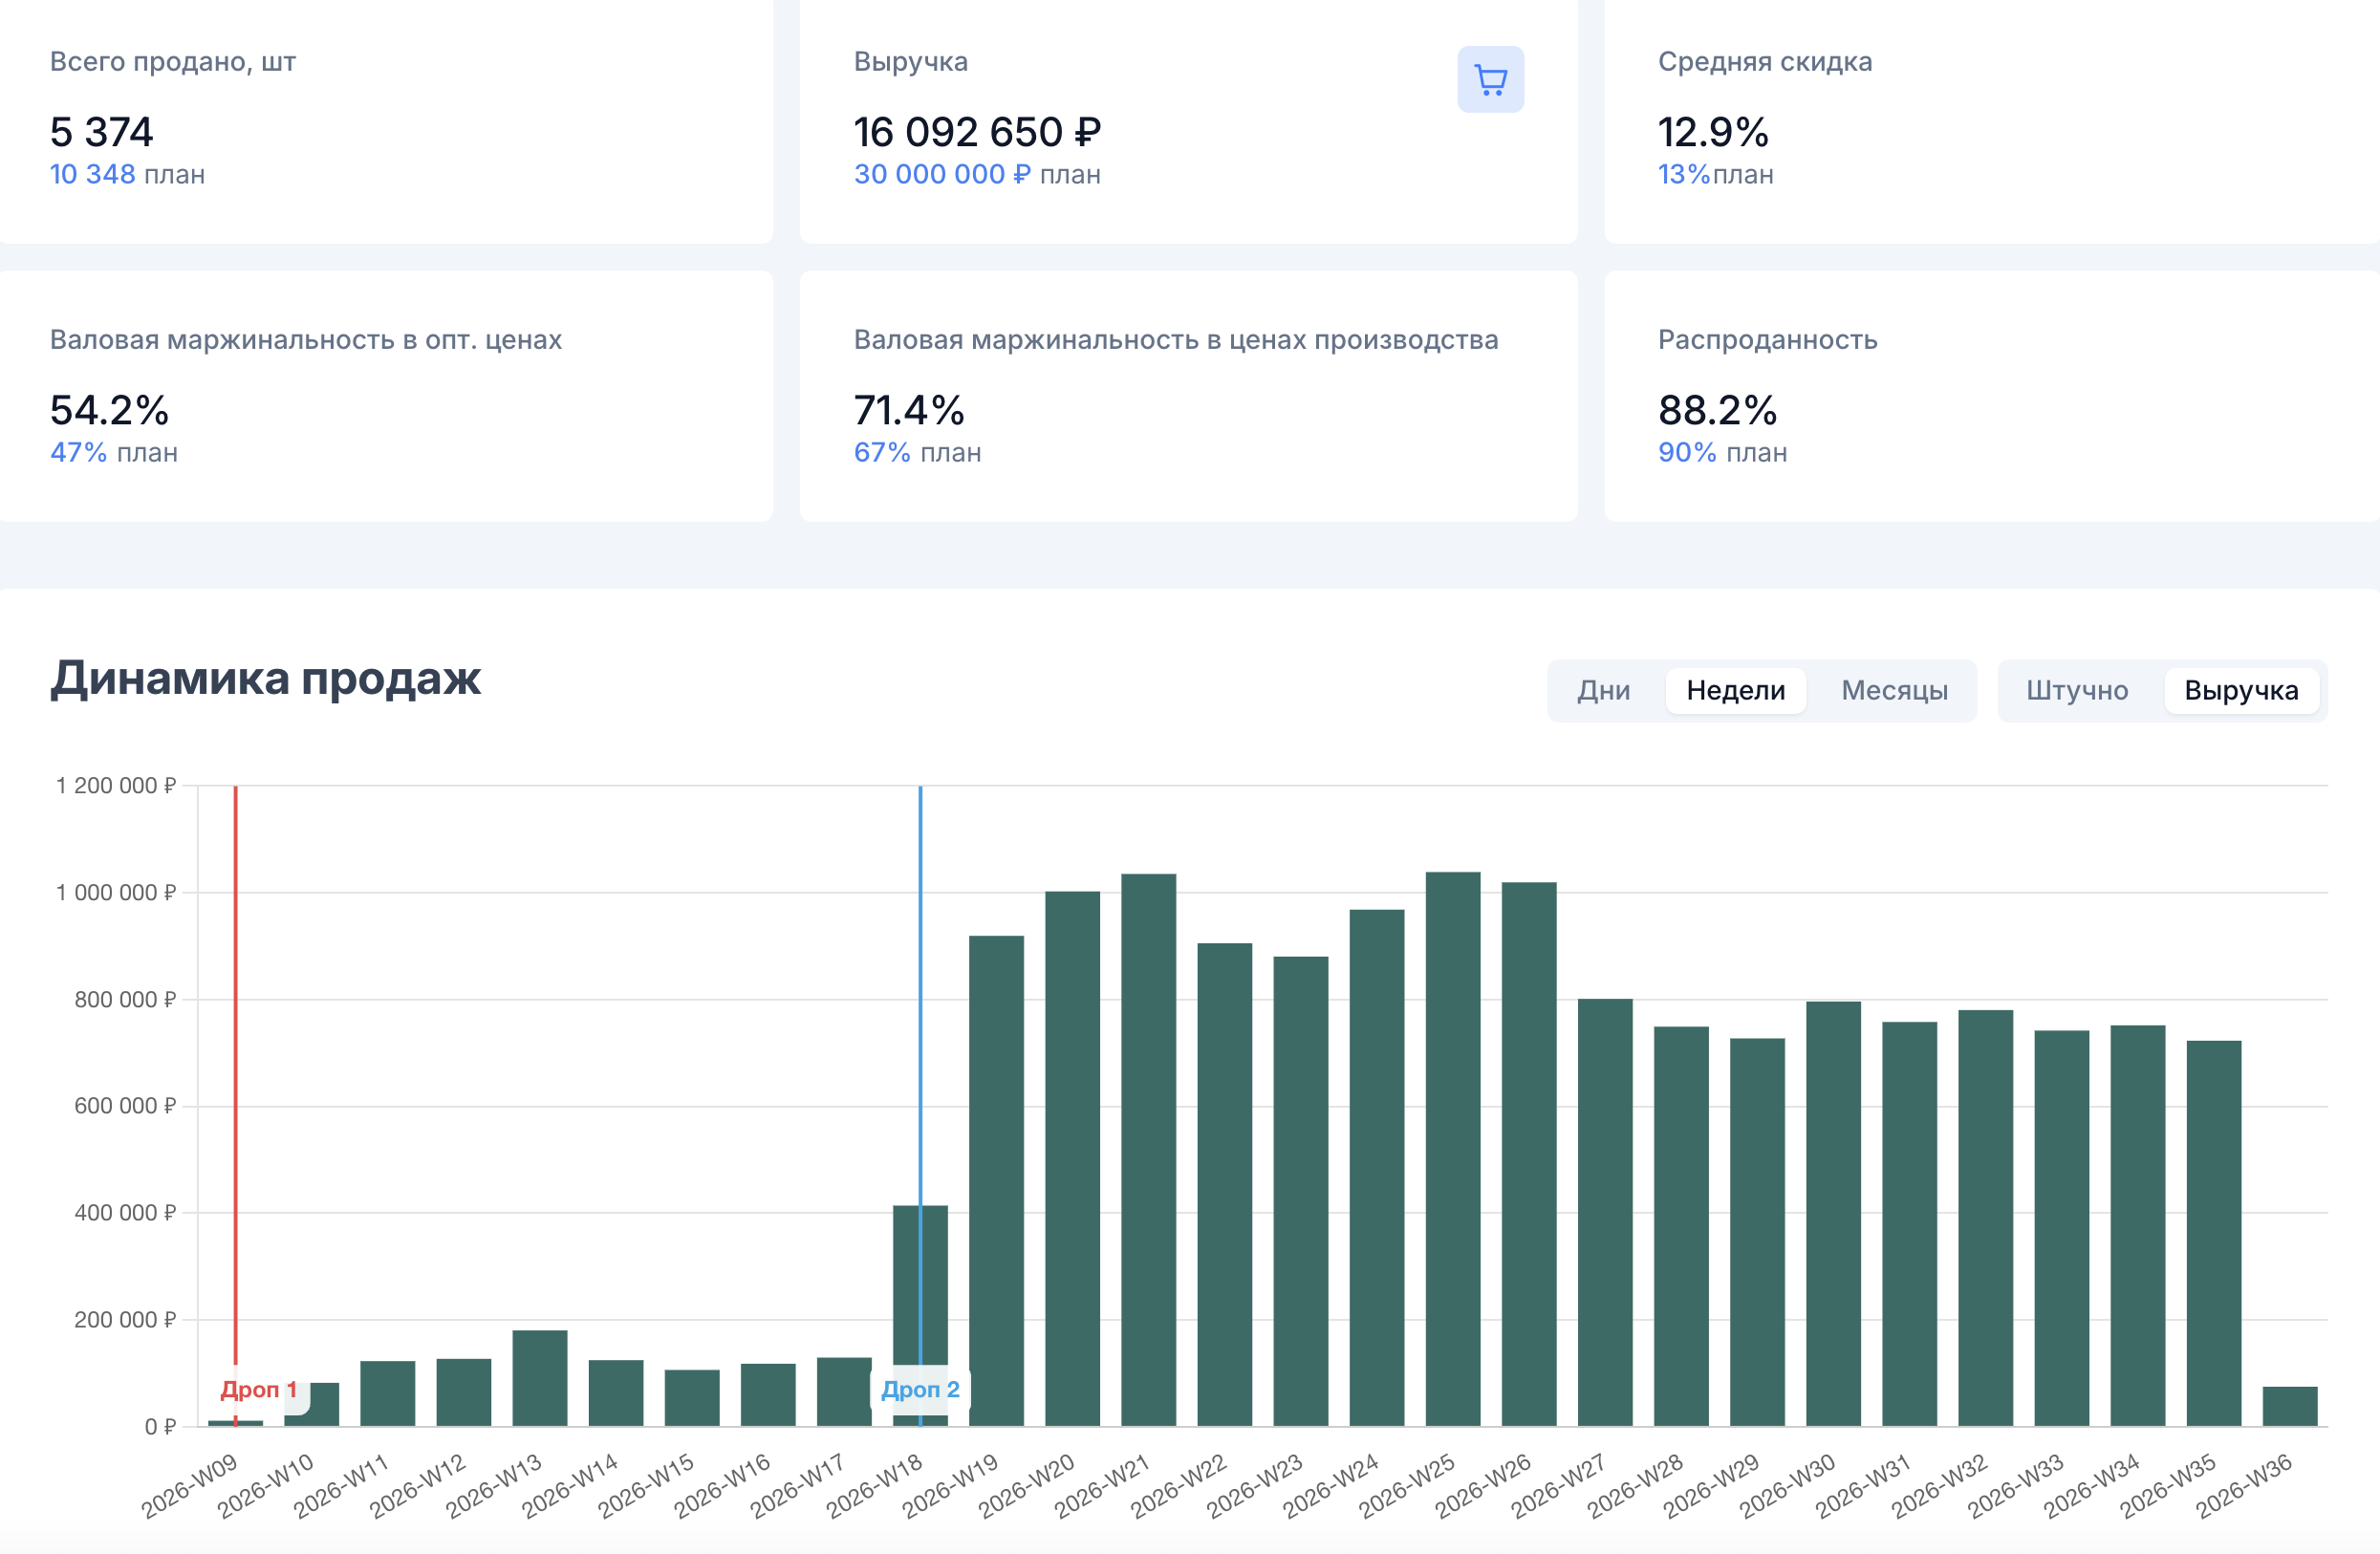Show sales by Штучно units
This screenshot has height=1554, width=2380.
click(x=2076, y=690)
